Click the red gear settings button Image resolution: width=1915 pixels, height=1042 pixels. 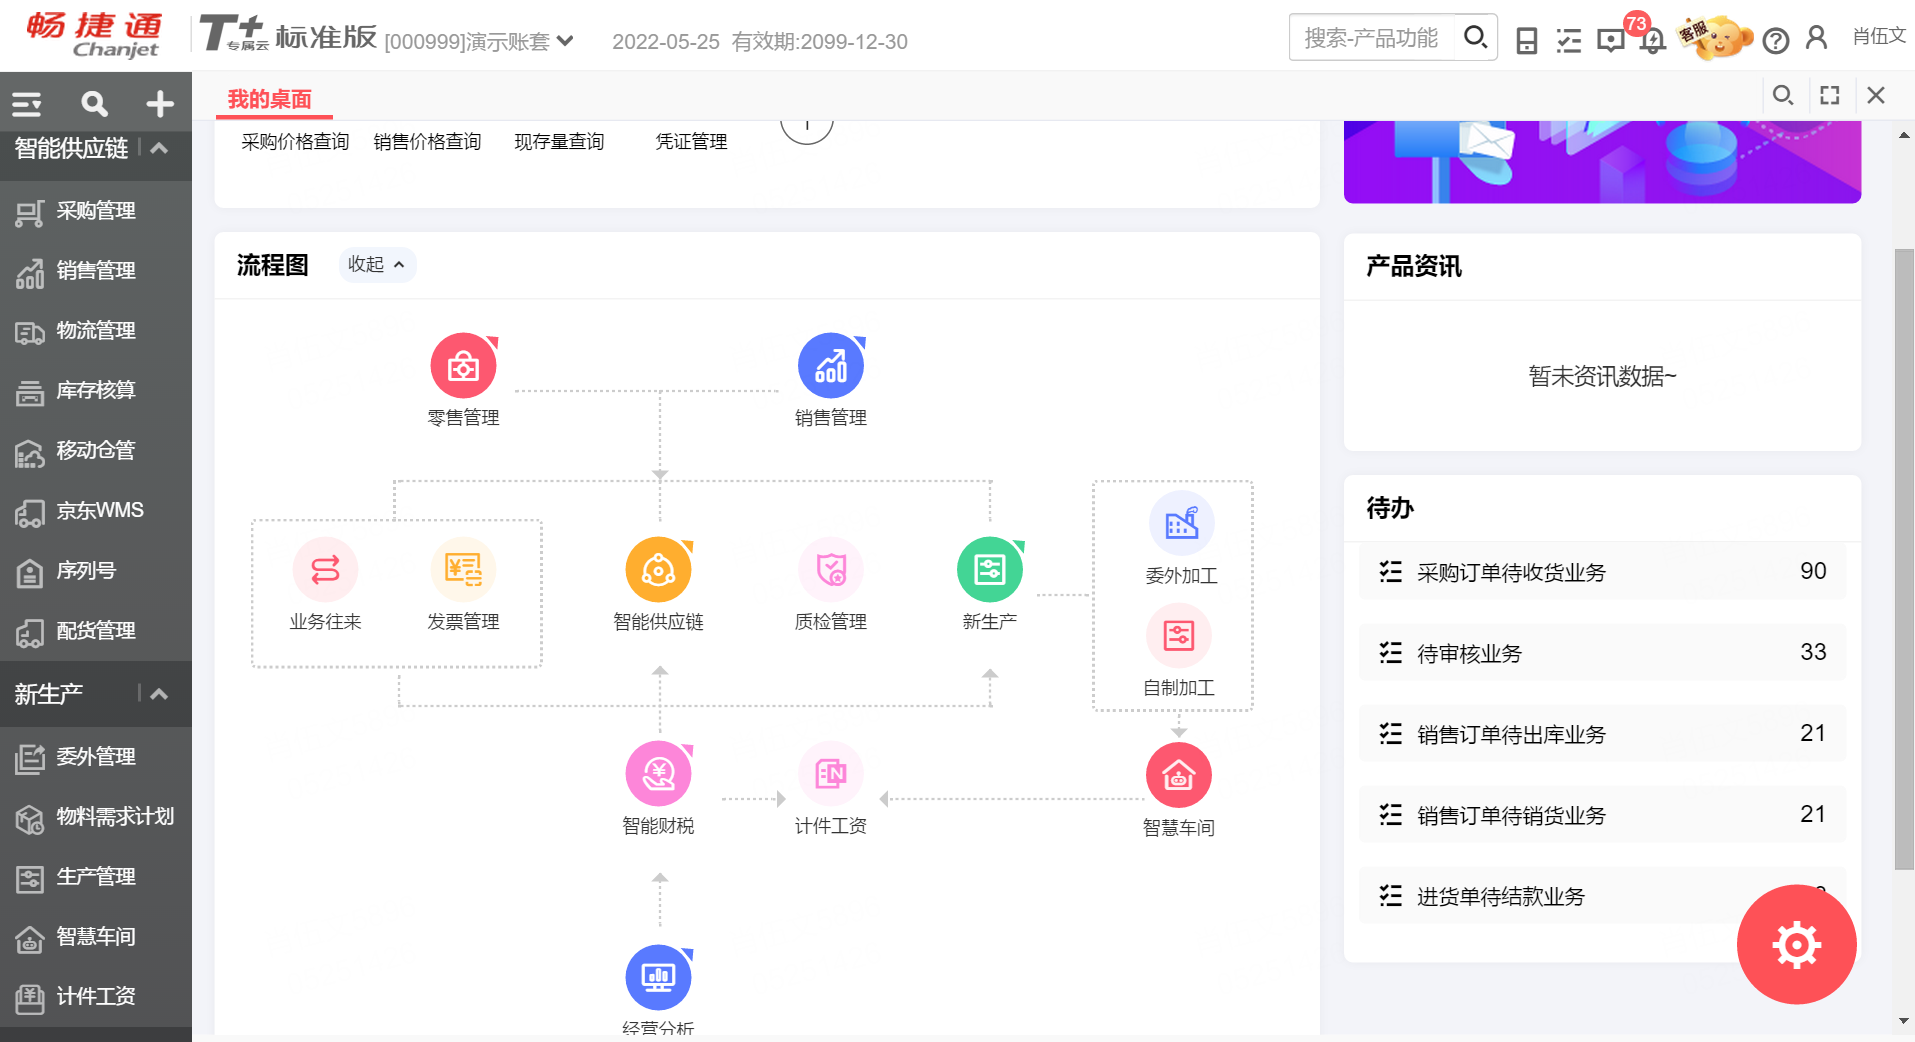point(1796,944)
